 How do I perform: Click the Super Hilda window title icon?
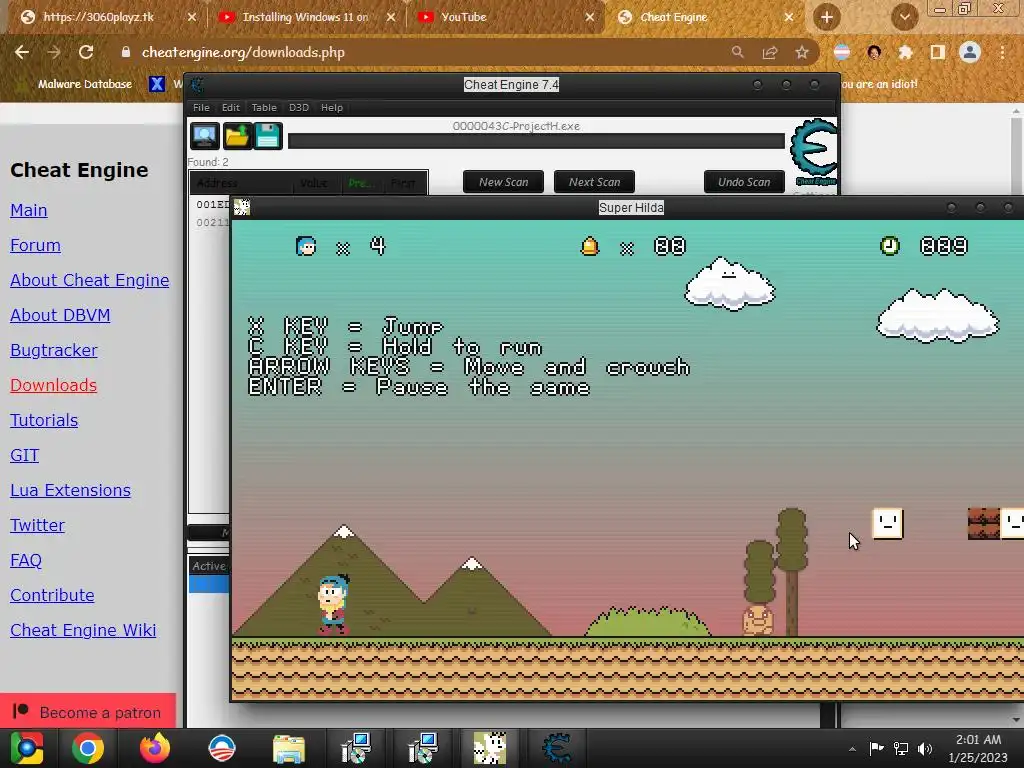[242, 208]
